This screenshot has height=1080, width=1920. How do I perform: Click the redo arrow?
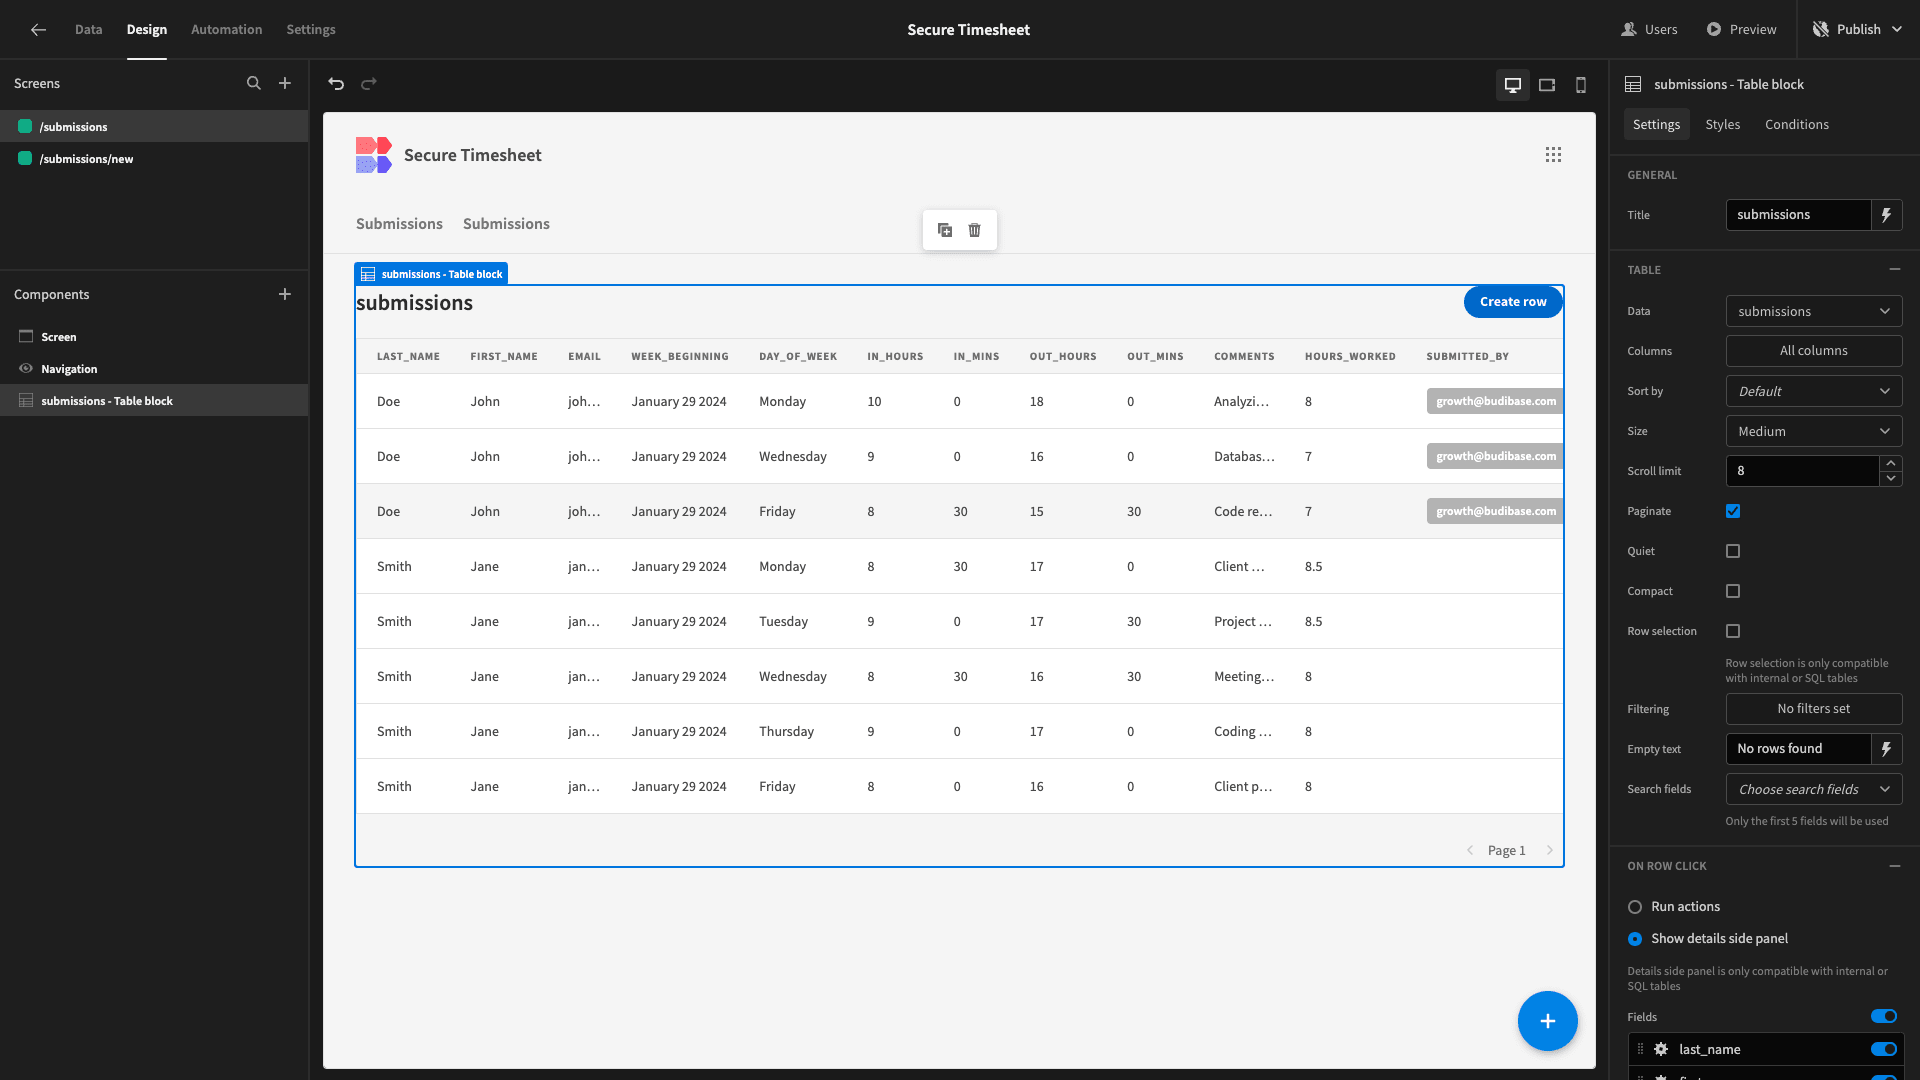click(x=369, y=84)
